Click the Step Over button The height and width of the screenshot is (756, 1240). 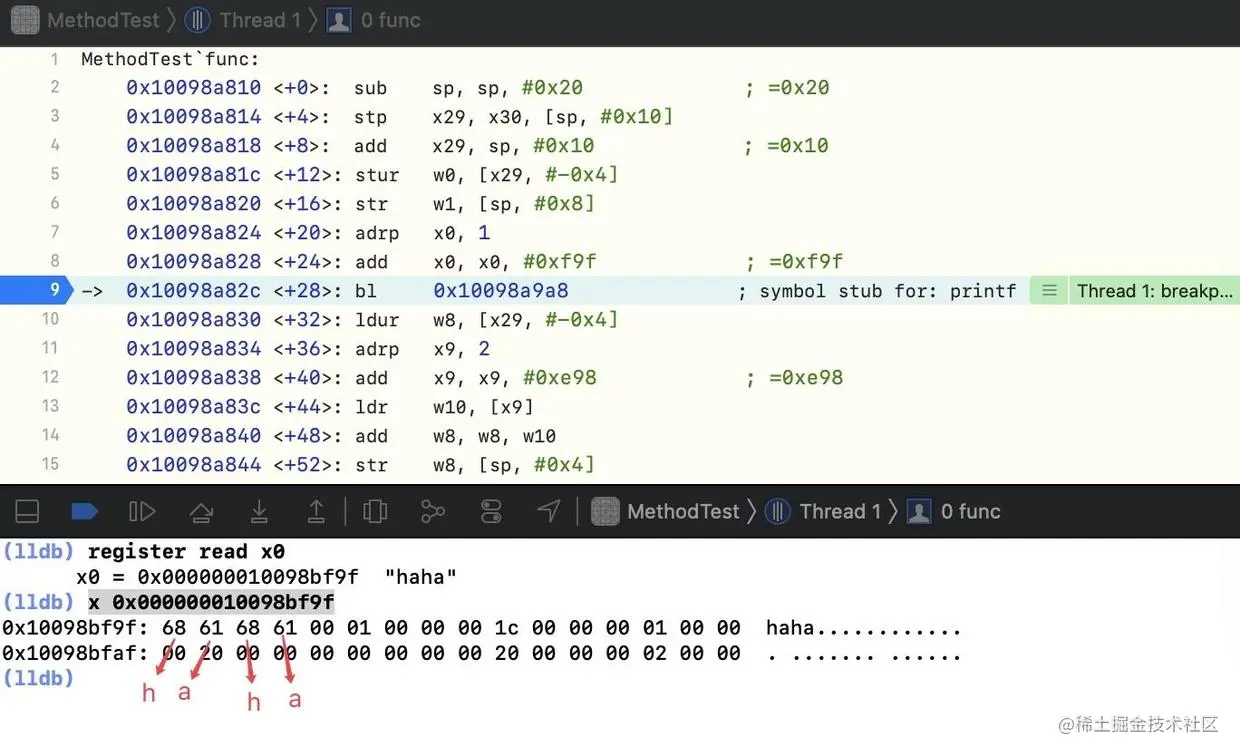[201, 512]
